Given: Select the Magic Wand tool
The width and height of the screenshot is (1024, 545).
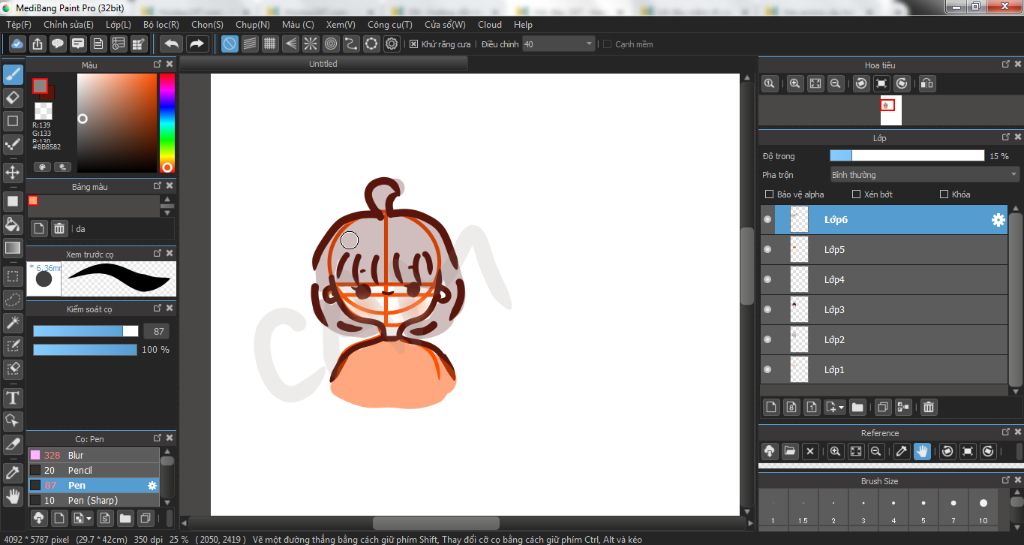Looking at the screenshot, I should [x=12, y=322].
